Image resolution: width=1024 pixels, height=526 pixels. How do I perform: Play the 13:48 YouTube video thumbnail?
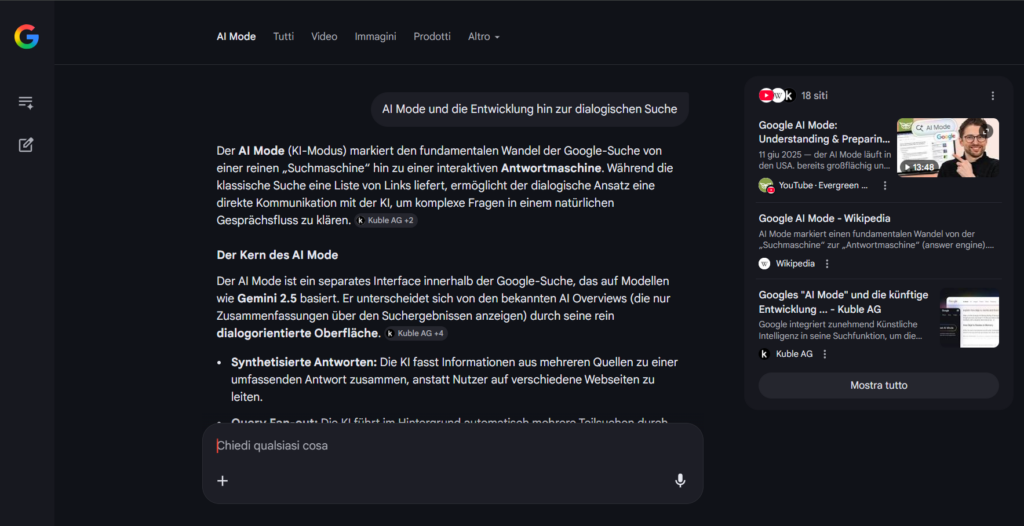948,148
